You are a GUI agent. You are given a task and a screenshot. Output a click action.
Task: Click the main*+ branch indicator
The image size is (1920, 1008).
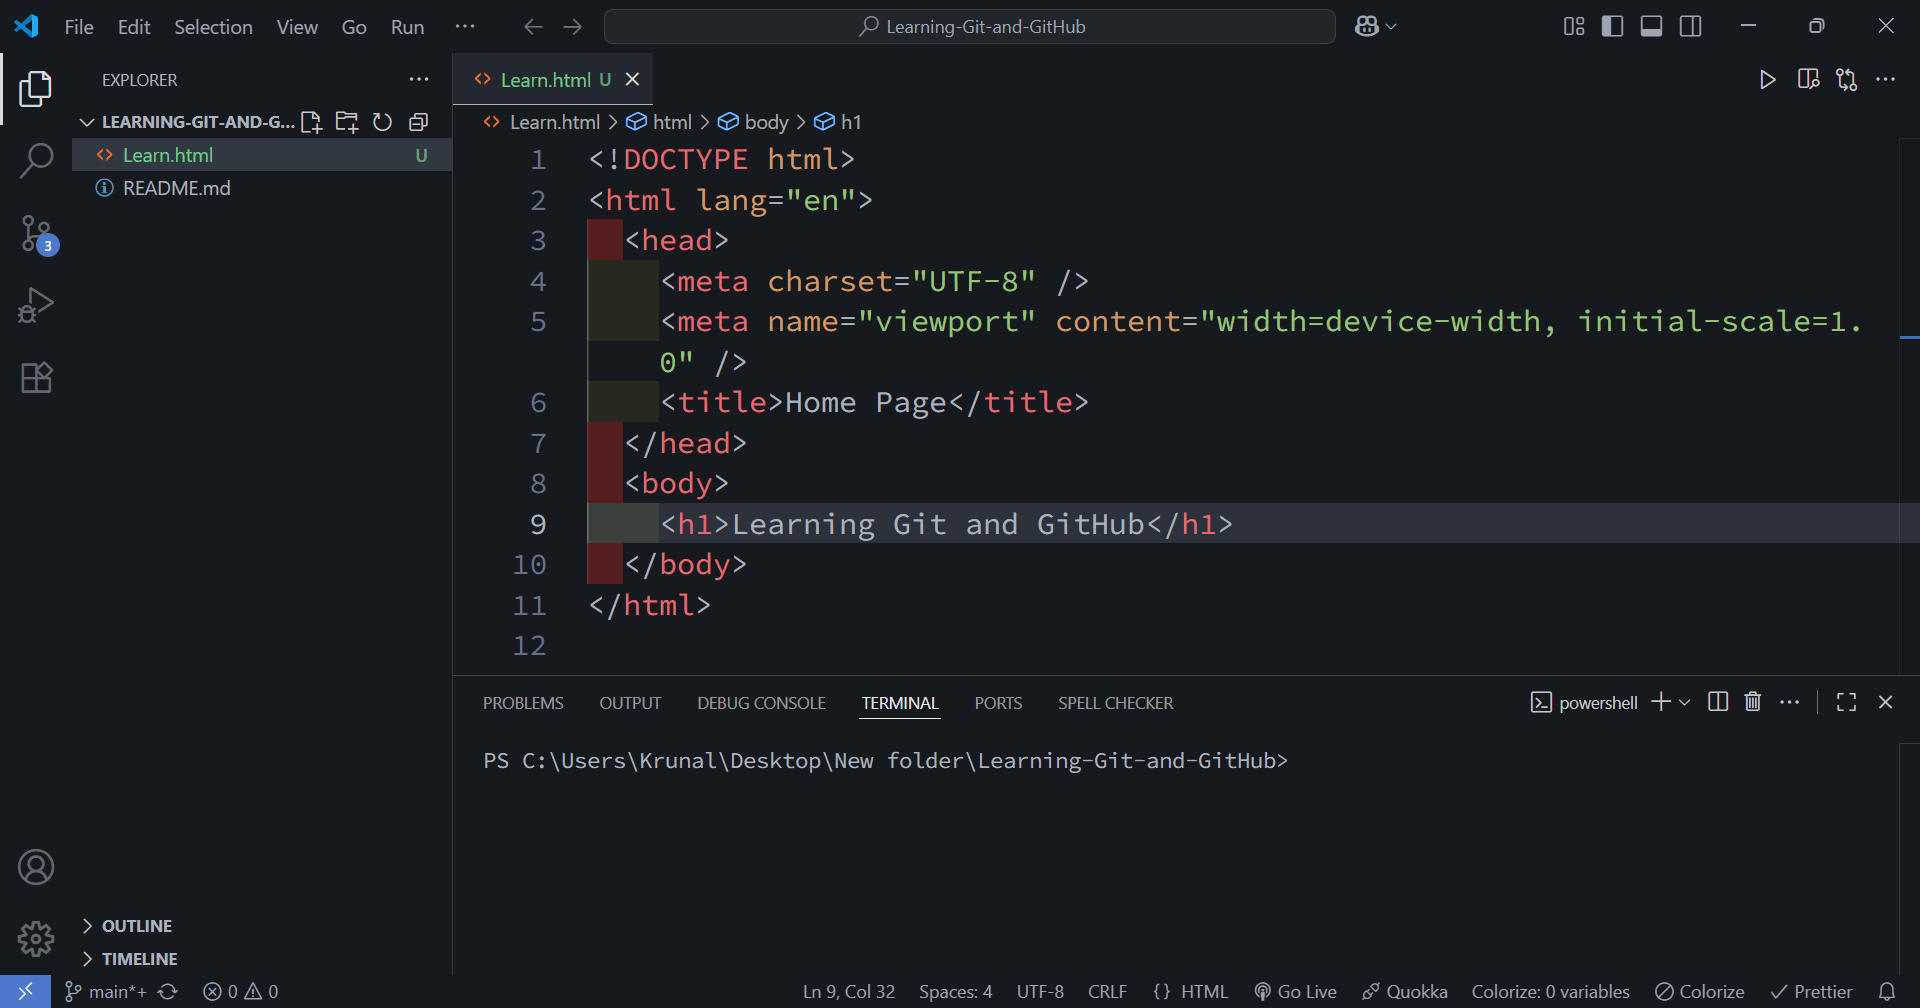click(x=105, y=992)
